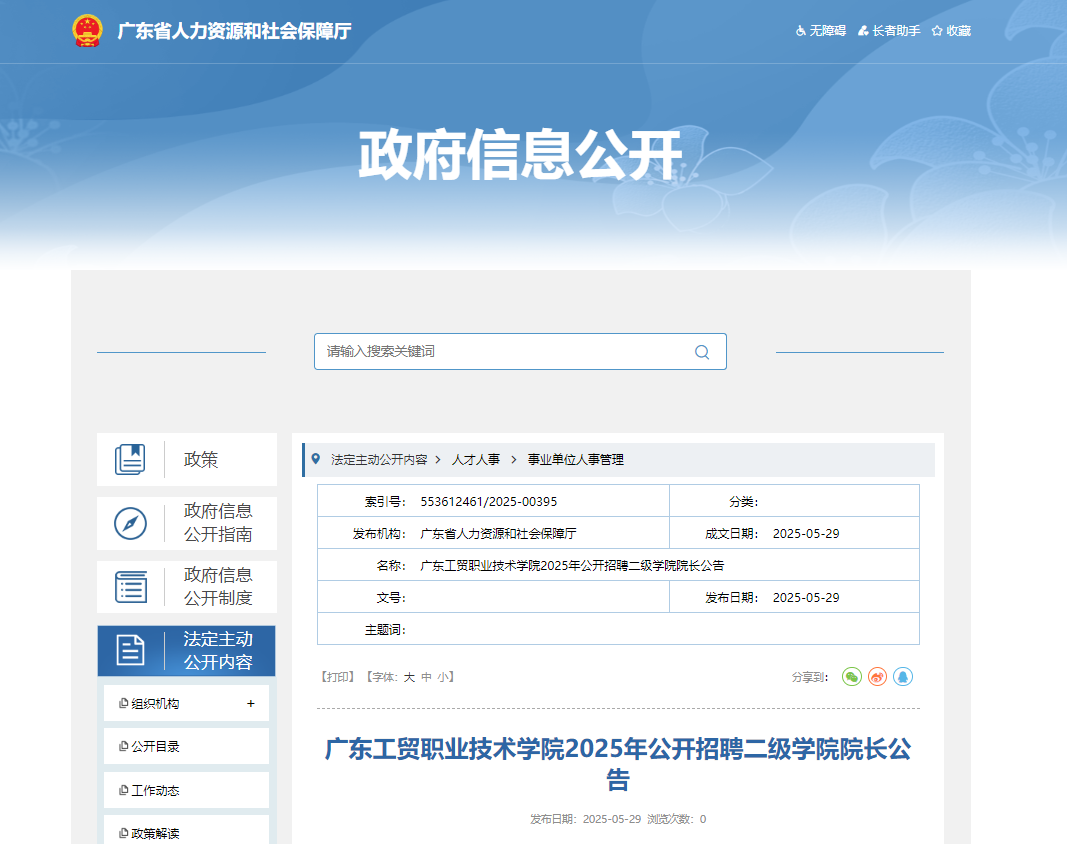Screen dimensions: 1067x844
Task: Click the 打印 print link
Action: click(x=338, y=677)
